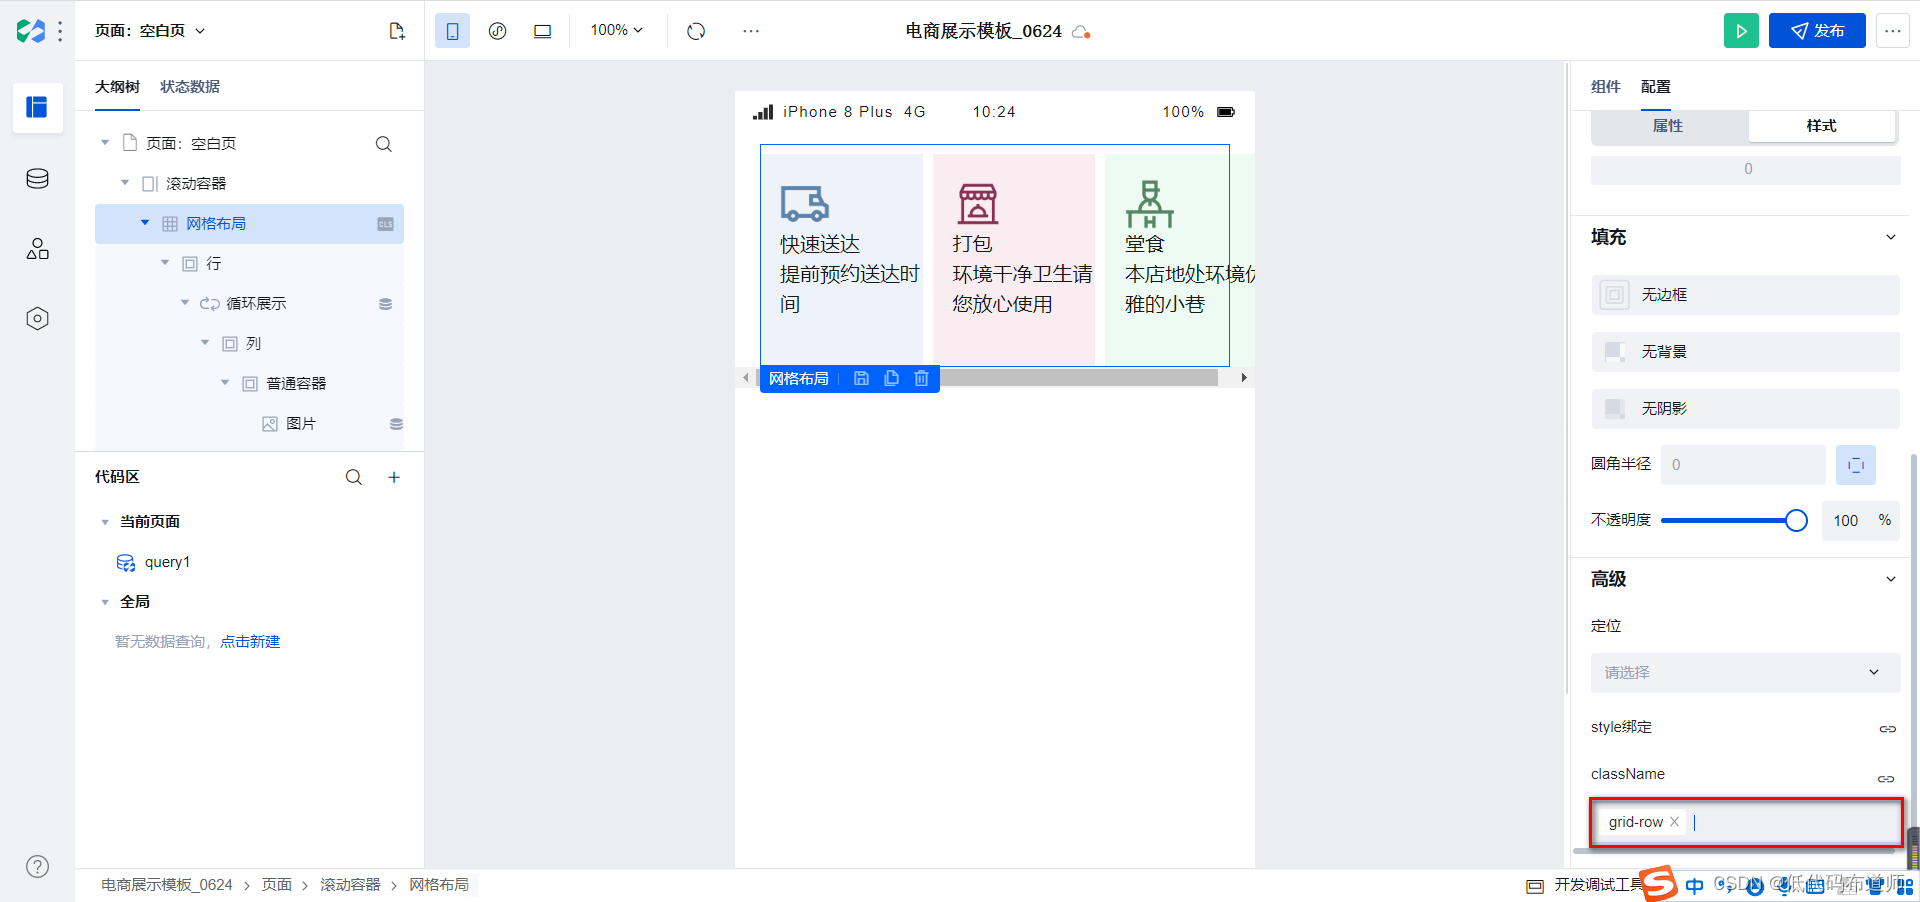Open the outline tree sidebar icon
Image resolution: width=1920 pixels, height=902 pixels.
coord(37,107)
